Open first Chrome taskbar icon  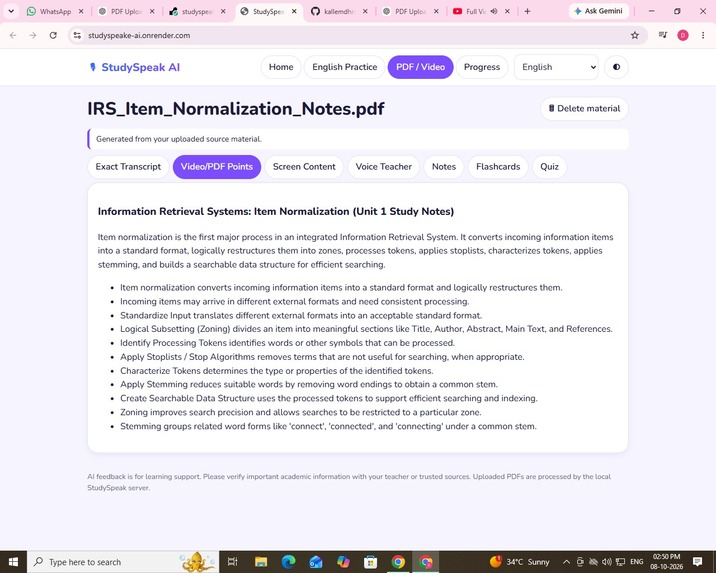398,562
